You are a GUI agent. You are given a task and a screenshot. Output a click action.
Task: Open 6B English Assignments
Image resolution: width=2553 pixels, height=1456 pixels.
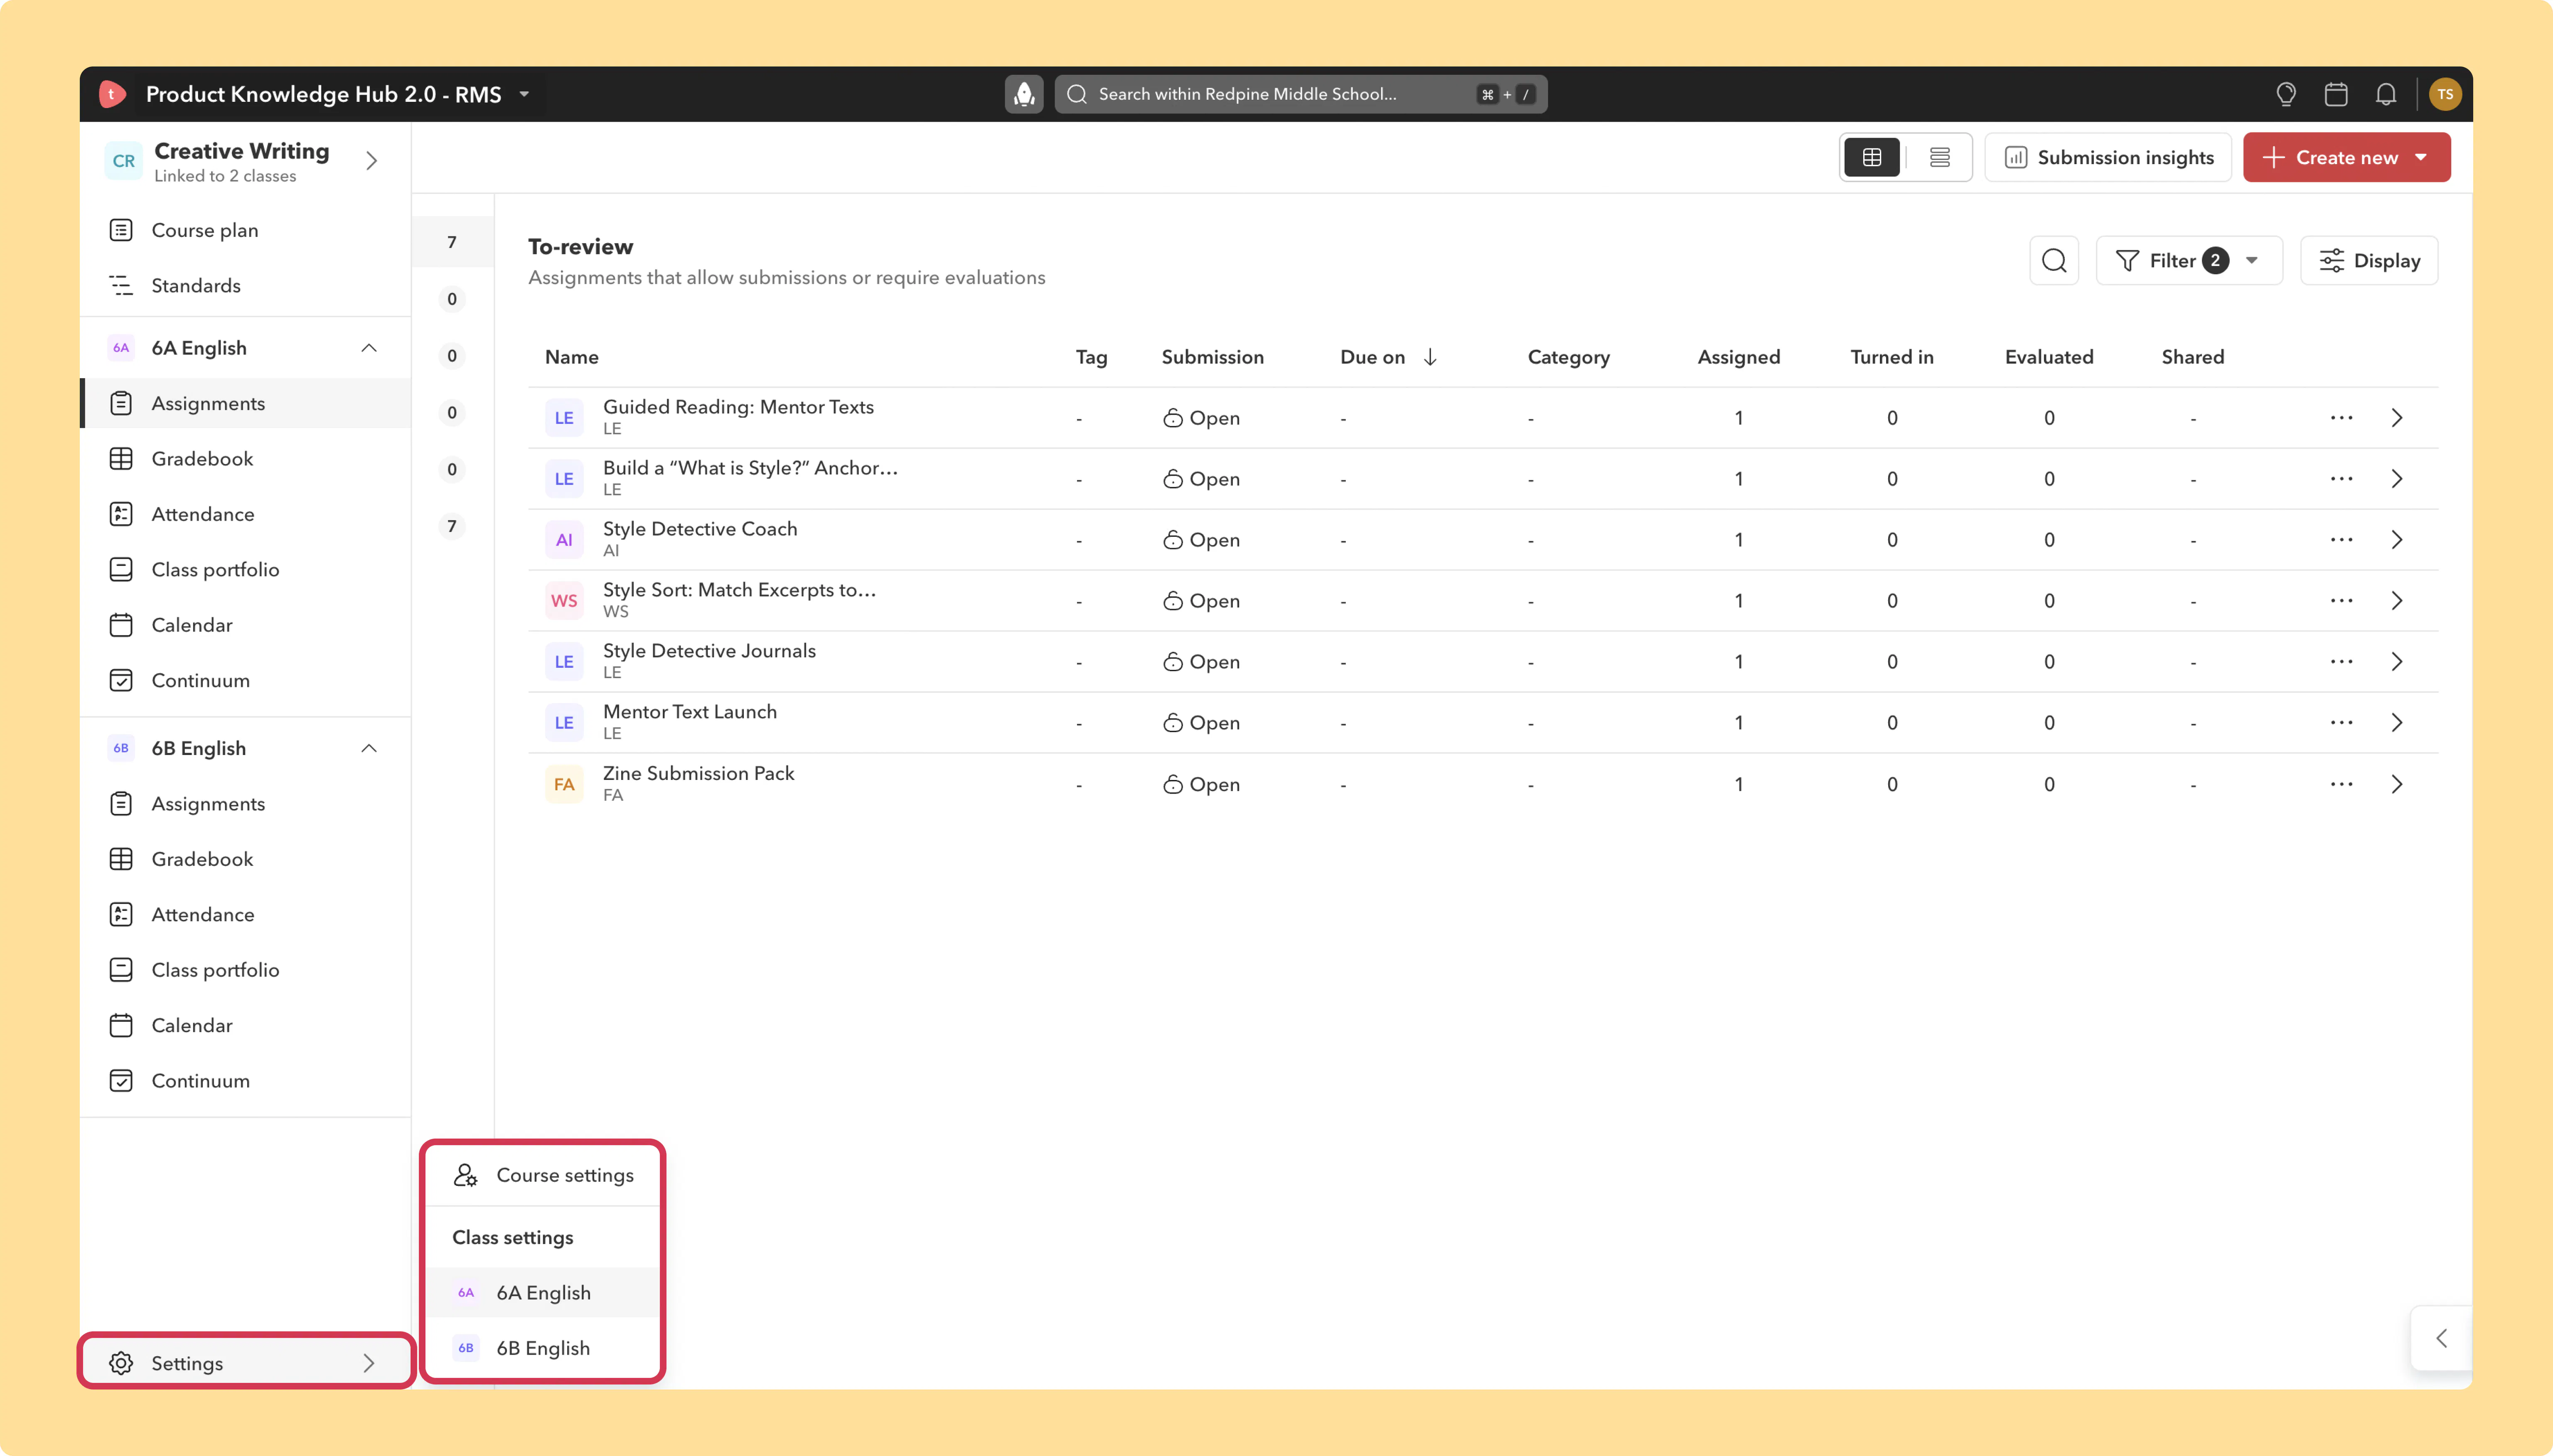246,804
